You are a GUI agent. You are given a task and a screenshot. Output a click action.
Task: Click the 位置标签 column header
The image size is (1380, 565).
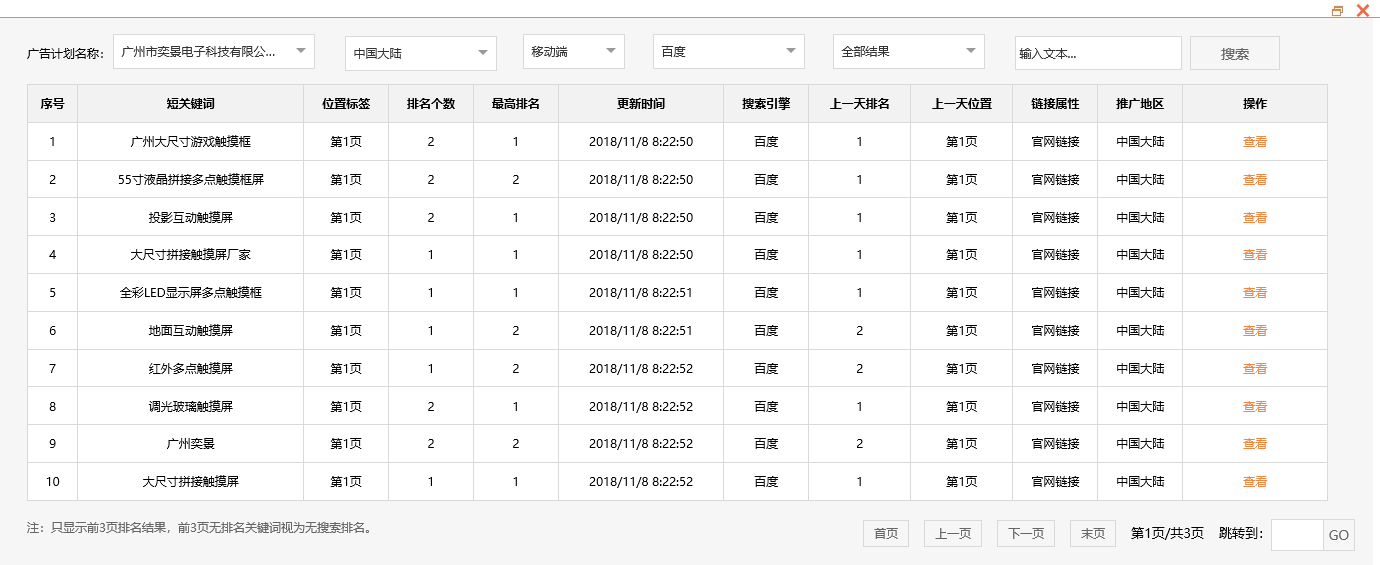(346, 104)
